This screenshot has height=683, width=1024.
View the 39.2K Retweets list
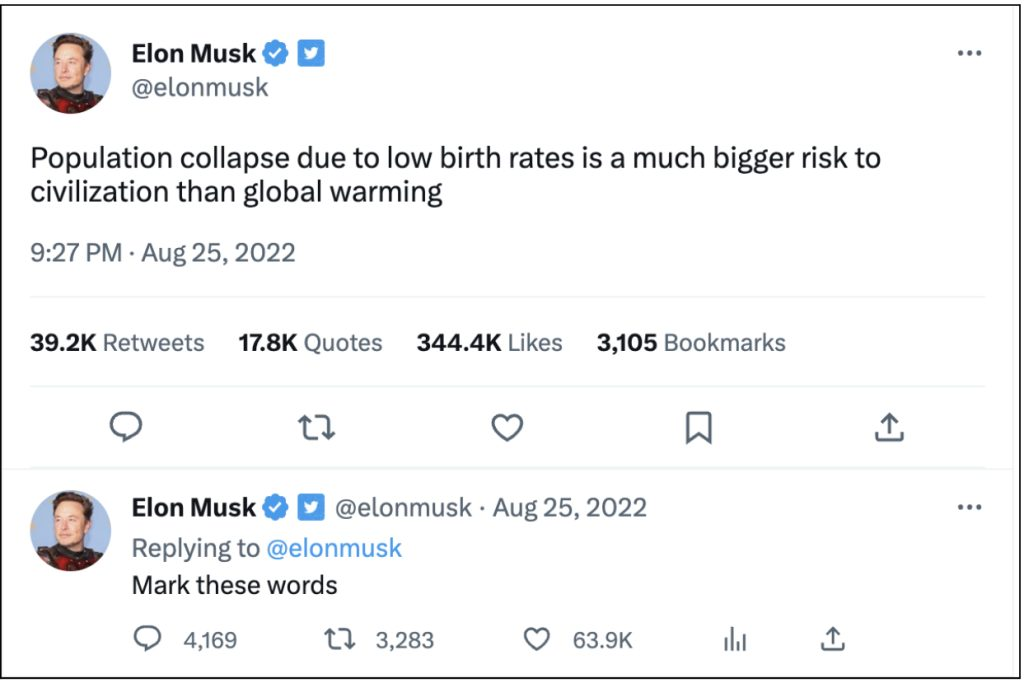116,343
